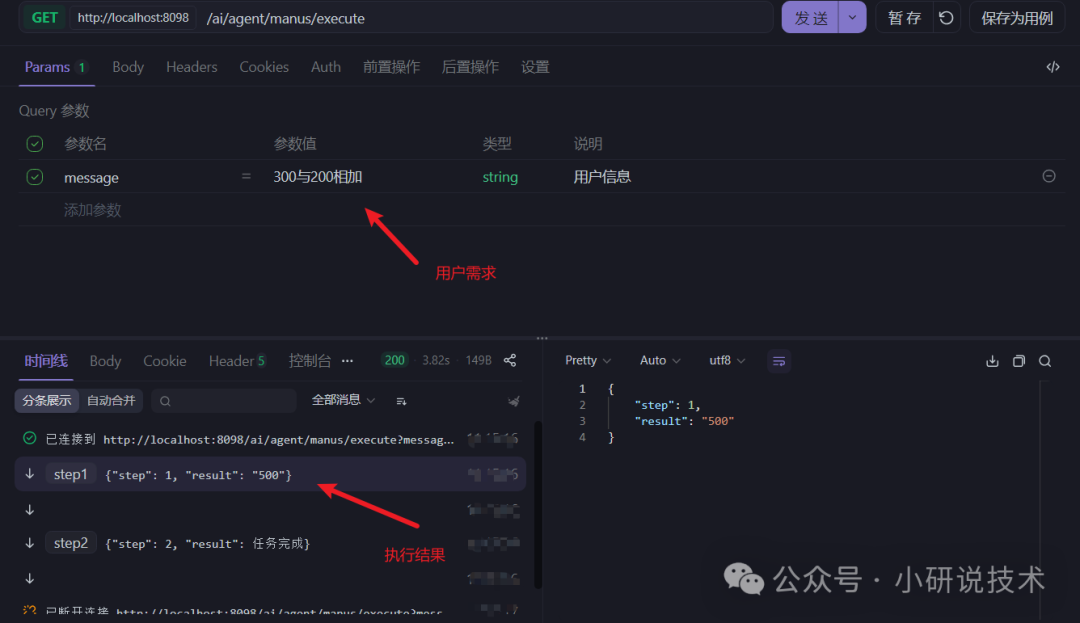Toggle the message parameter checkbox
Screen dimensions: 1080x623
point(34,176)
